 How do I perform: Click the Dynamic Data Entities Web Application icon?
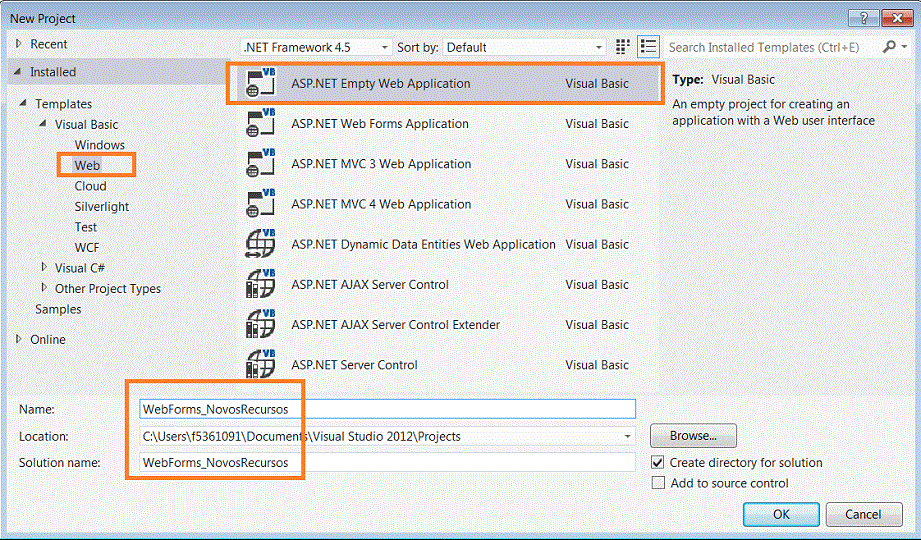point(261,243)
